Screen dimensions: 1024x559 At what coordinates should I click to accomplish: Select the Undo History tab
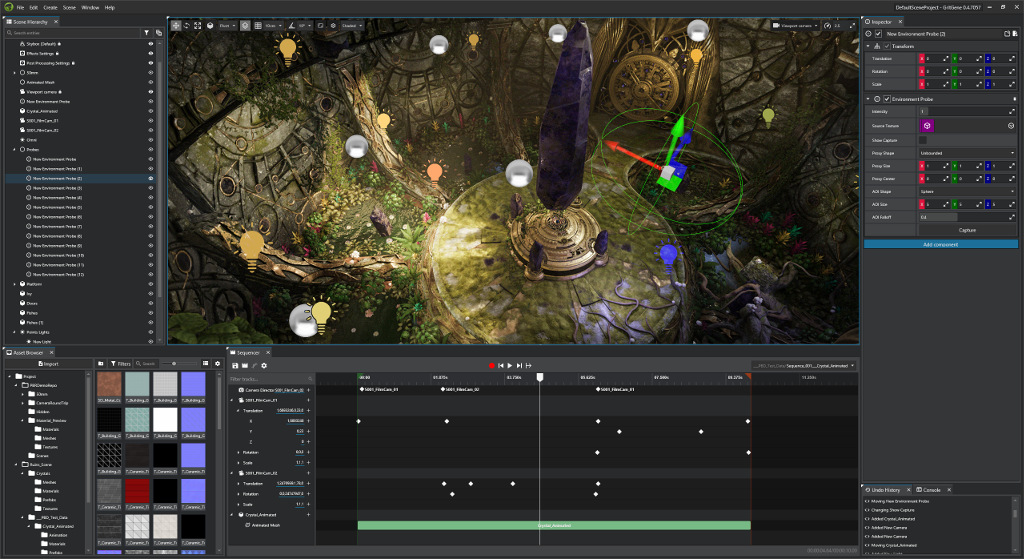(x=885, y=490)
